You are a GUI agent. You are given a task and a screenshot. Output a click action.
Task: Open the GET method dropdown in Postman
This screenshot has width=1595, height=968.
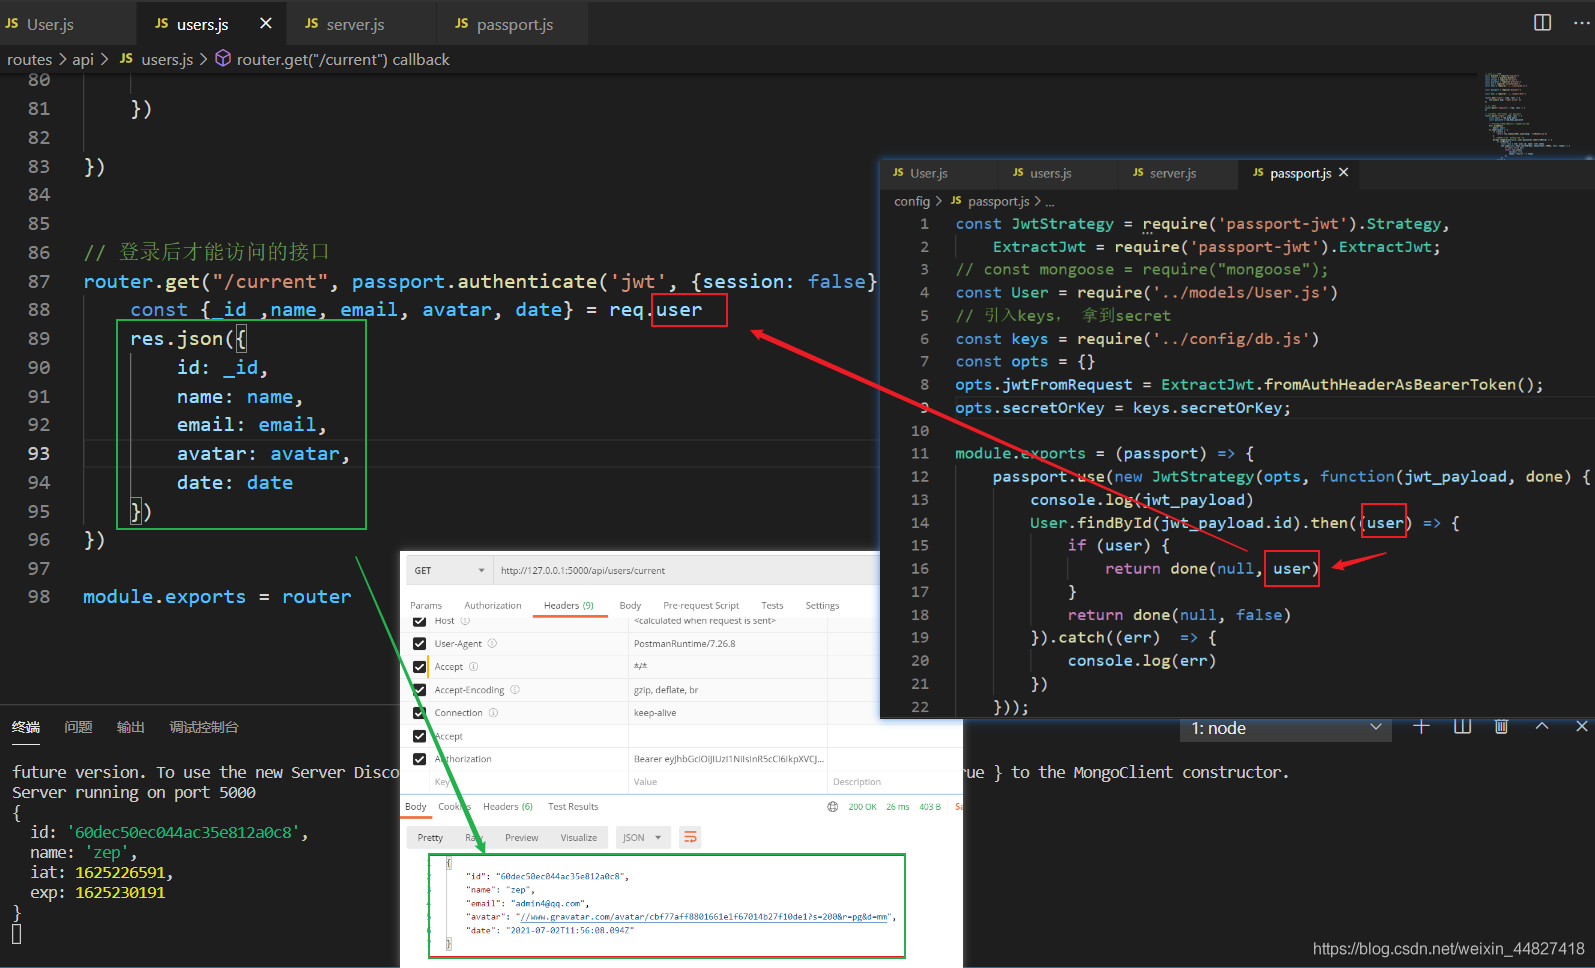tap(449, 571)
